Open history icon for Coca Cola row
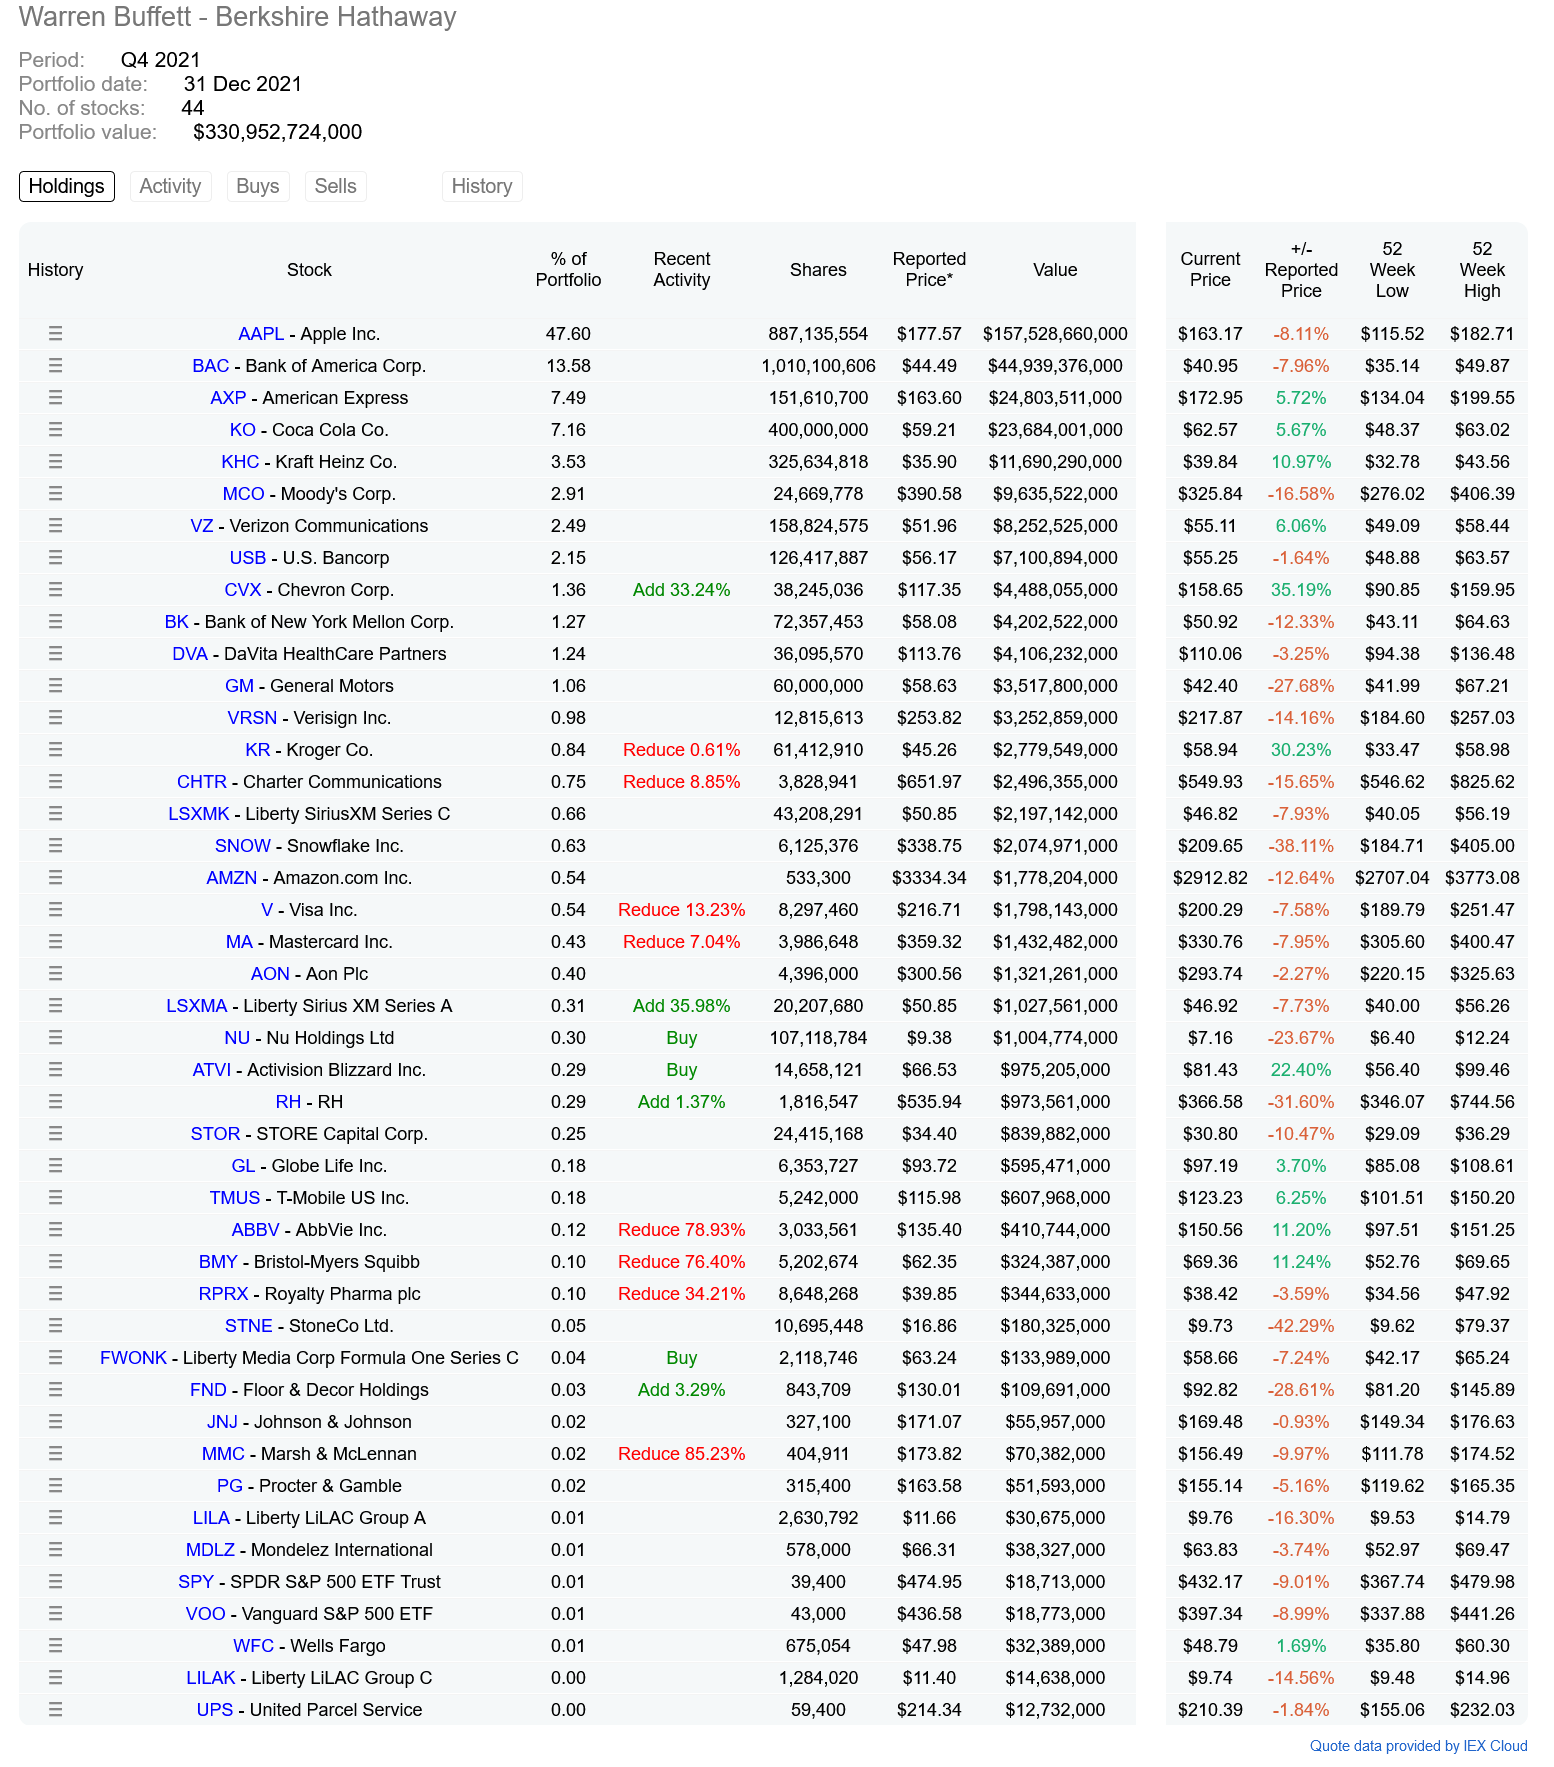Screen dimensions: 1554x1767 point(55,430)
